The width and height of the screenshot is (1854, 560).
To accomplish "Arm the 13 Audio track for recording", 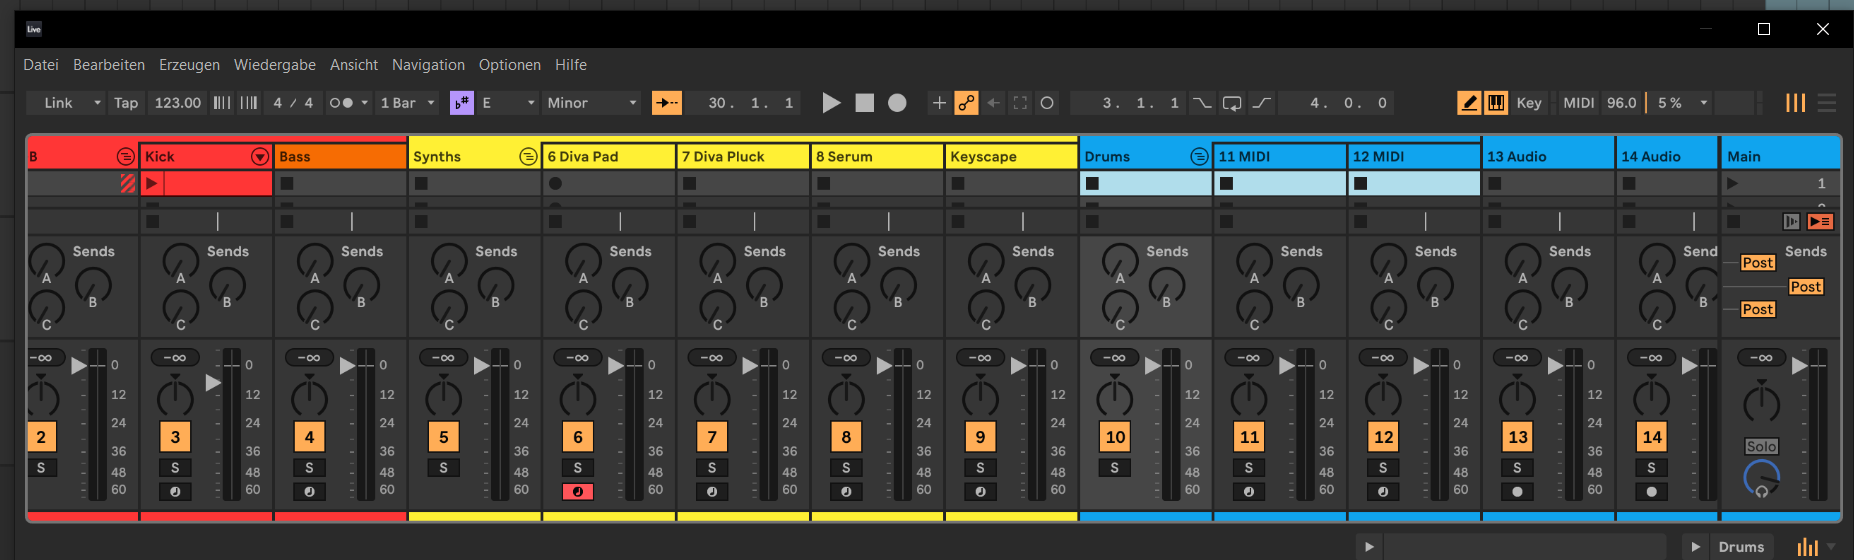I will point(1518,491).
